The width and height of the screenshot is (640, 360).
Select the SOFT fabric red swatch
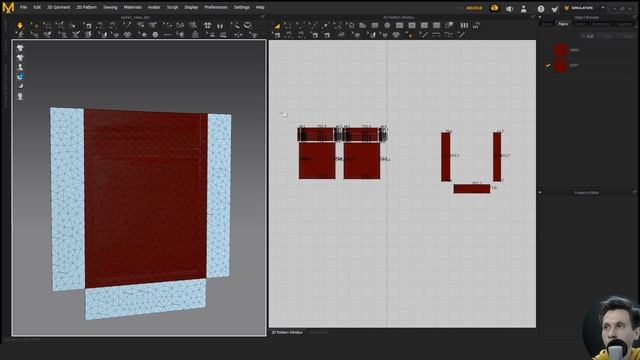click(x=560, y=65)
